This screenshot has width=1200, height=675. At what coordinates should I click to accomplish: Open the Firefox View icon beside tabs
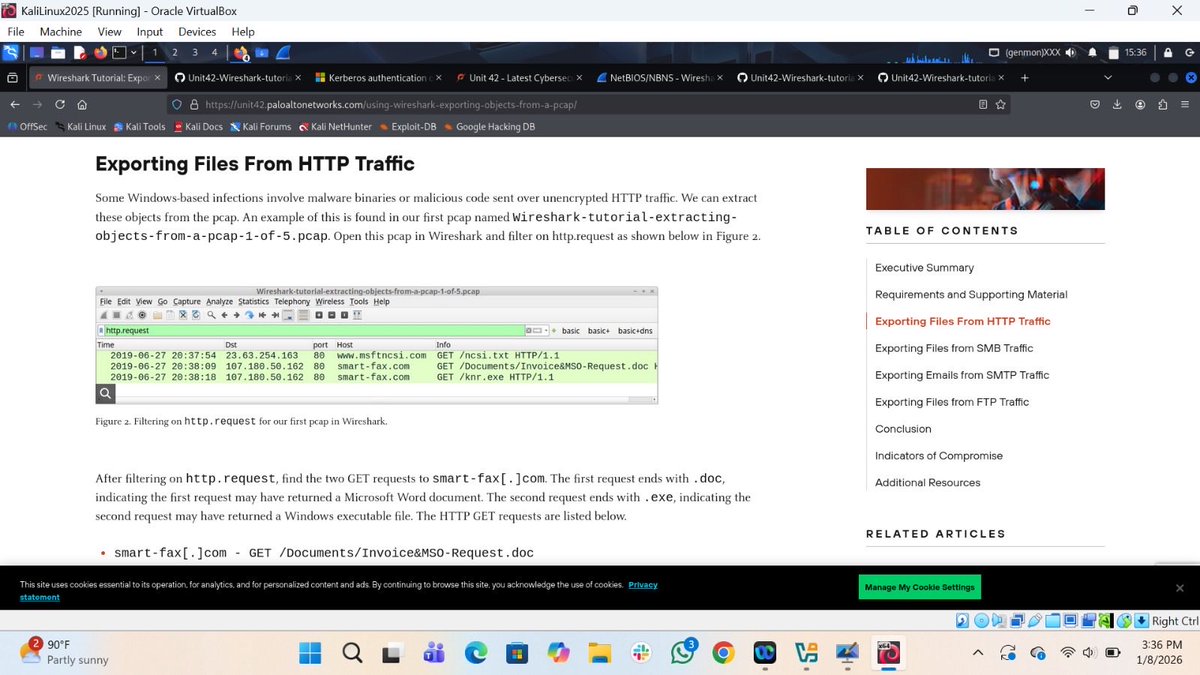click(12, 78)
